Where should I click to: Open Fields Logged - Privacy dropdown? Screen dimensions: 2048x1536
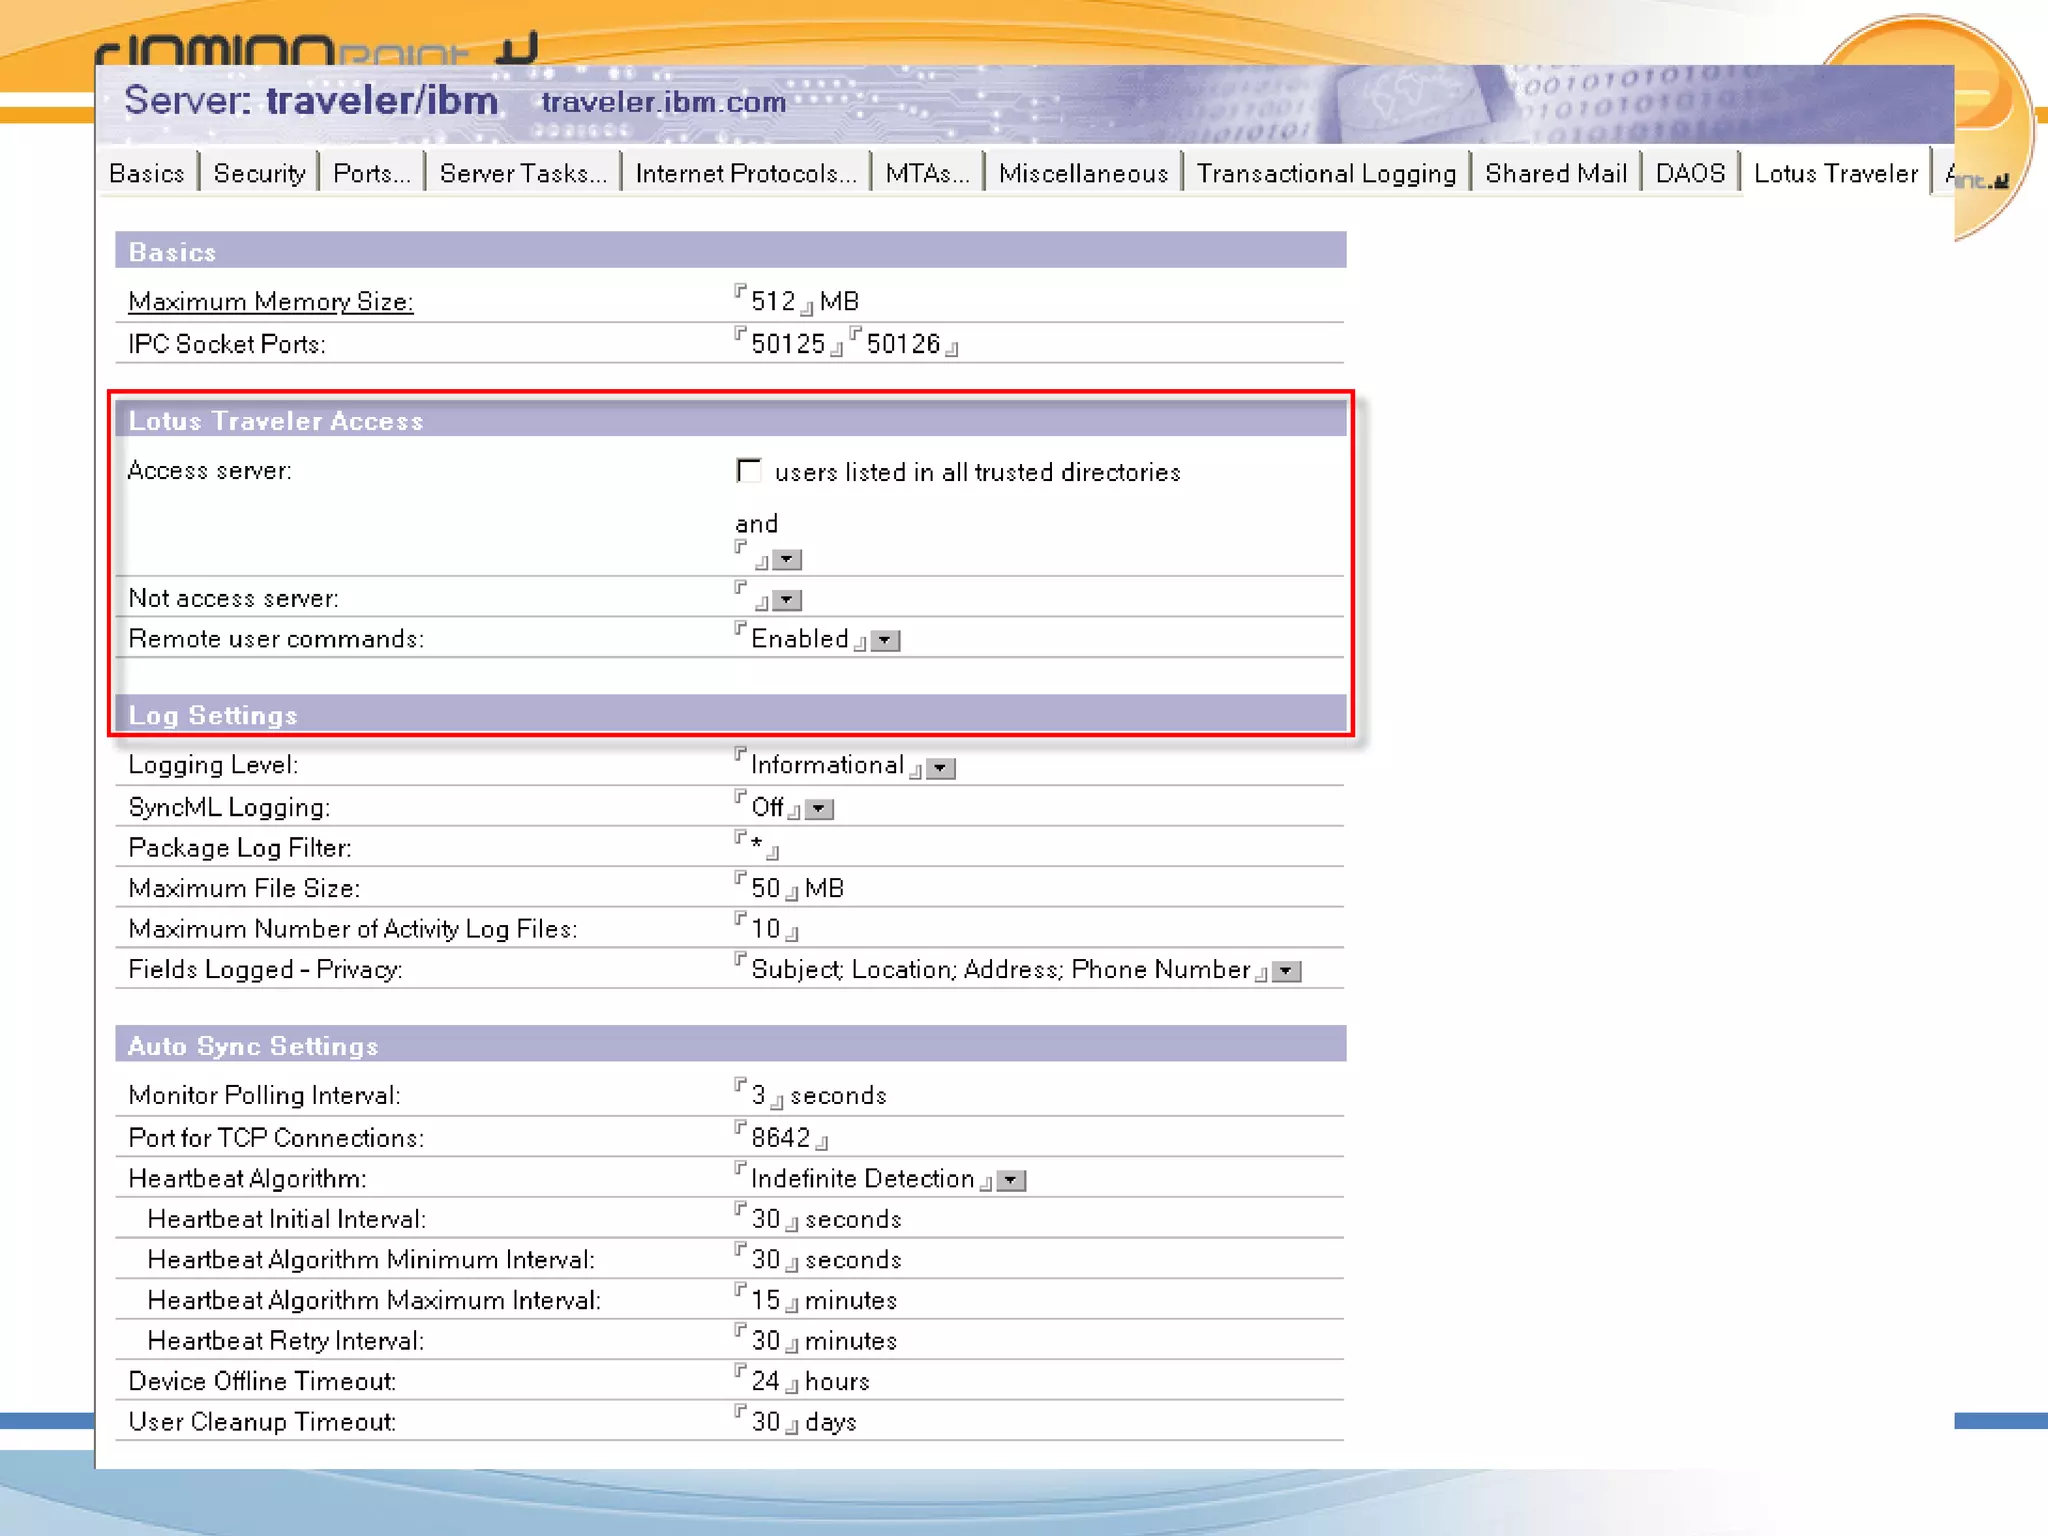coord(1286,971)
